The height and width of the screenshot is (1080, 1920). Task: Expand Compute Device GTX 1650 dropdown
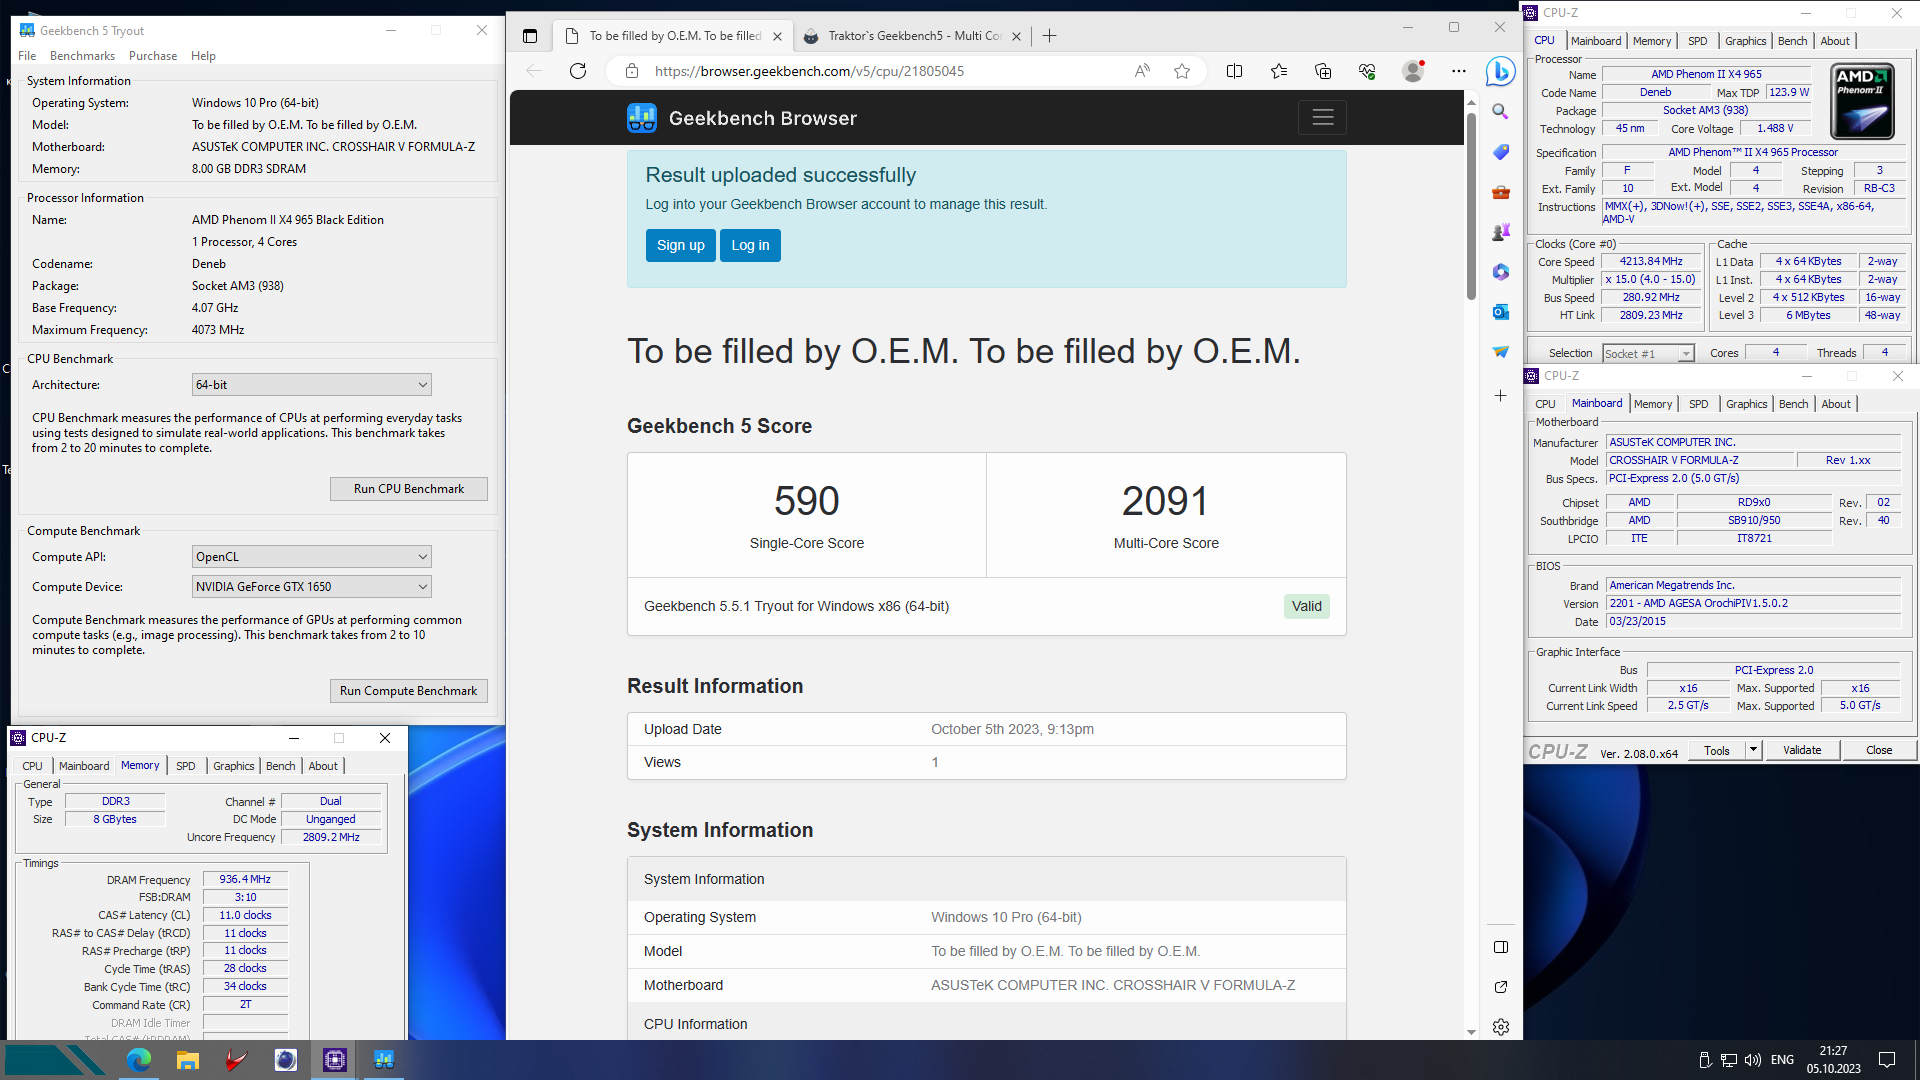click(311, 587)
